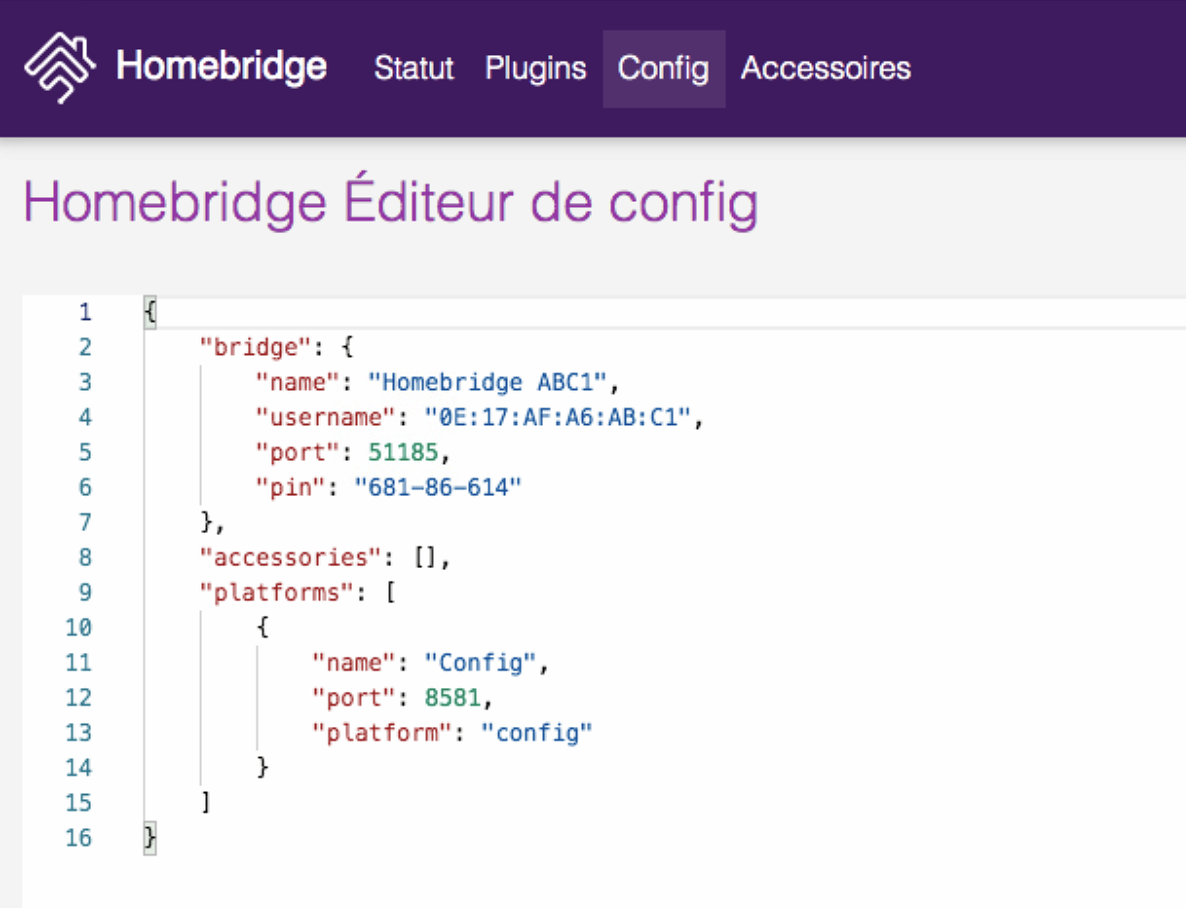The height and width of the screenshot is (908, 1186).
Task: Switch to the Plugins tab
Action: [x=536, y=68]
